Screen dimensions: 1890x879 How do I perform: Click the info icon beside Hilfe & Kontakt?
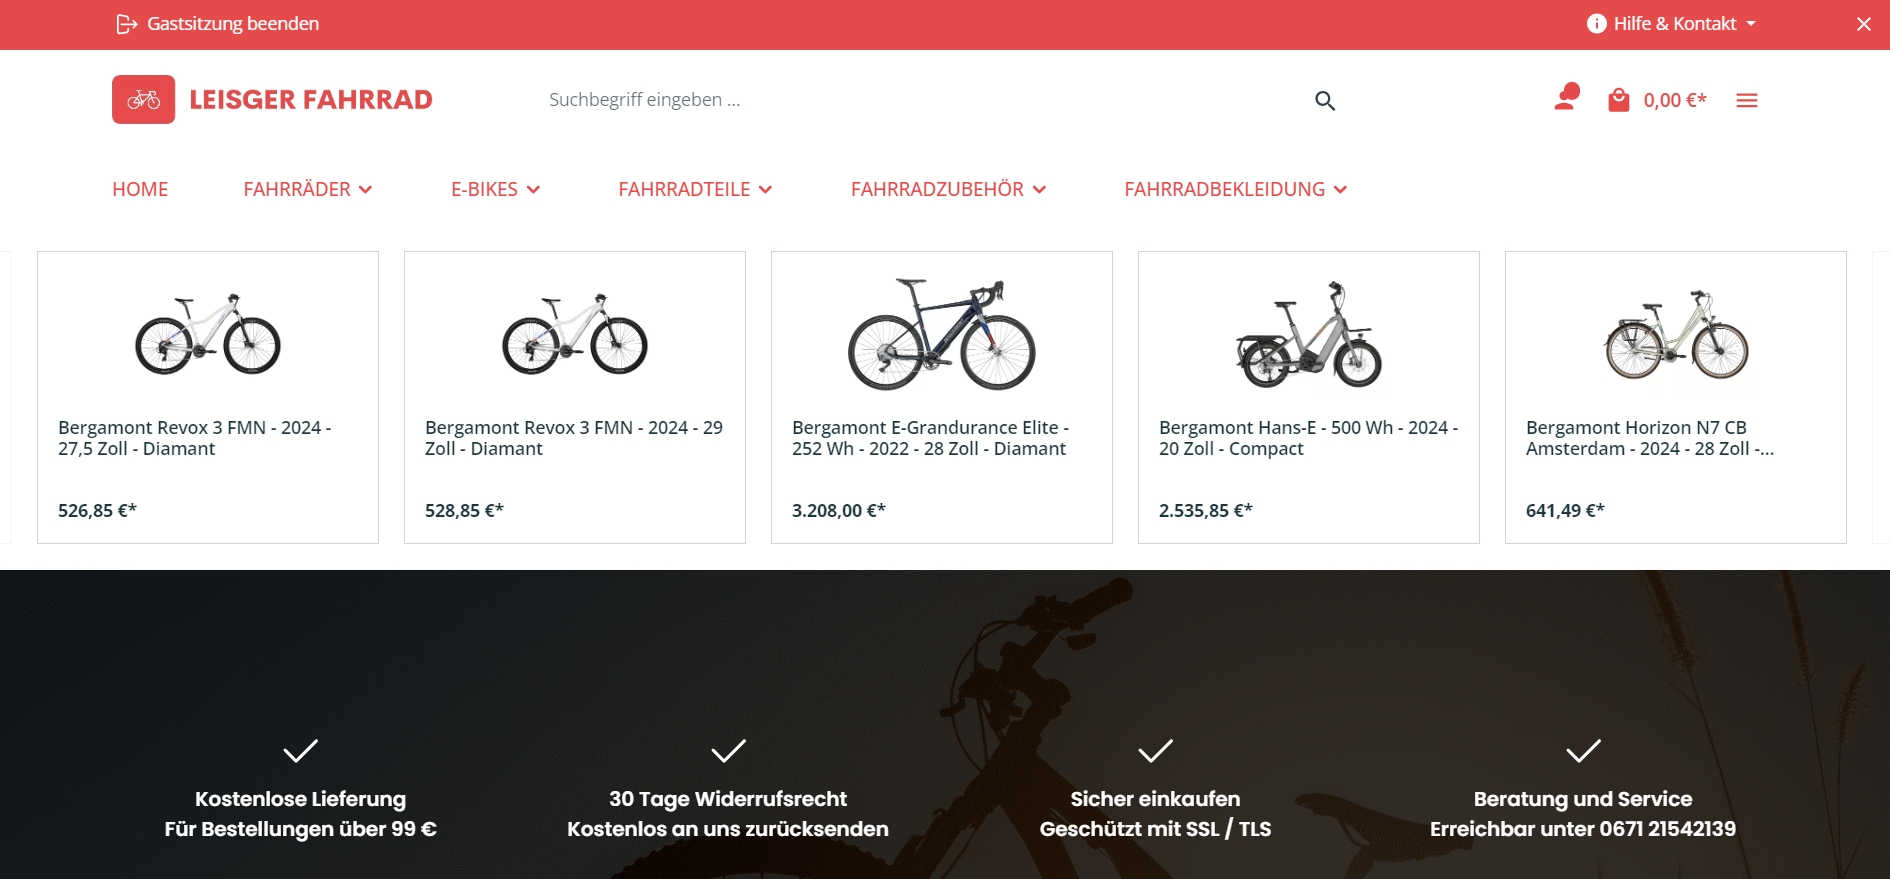1597,23
